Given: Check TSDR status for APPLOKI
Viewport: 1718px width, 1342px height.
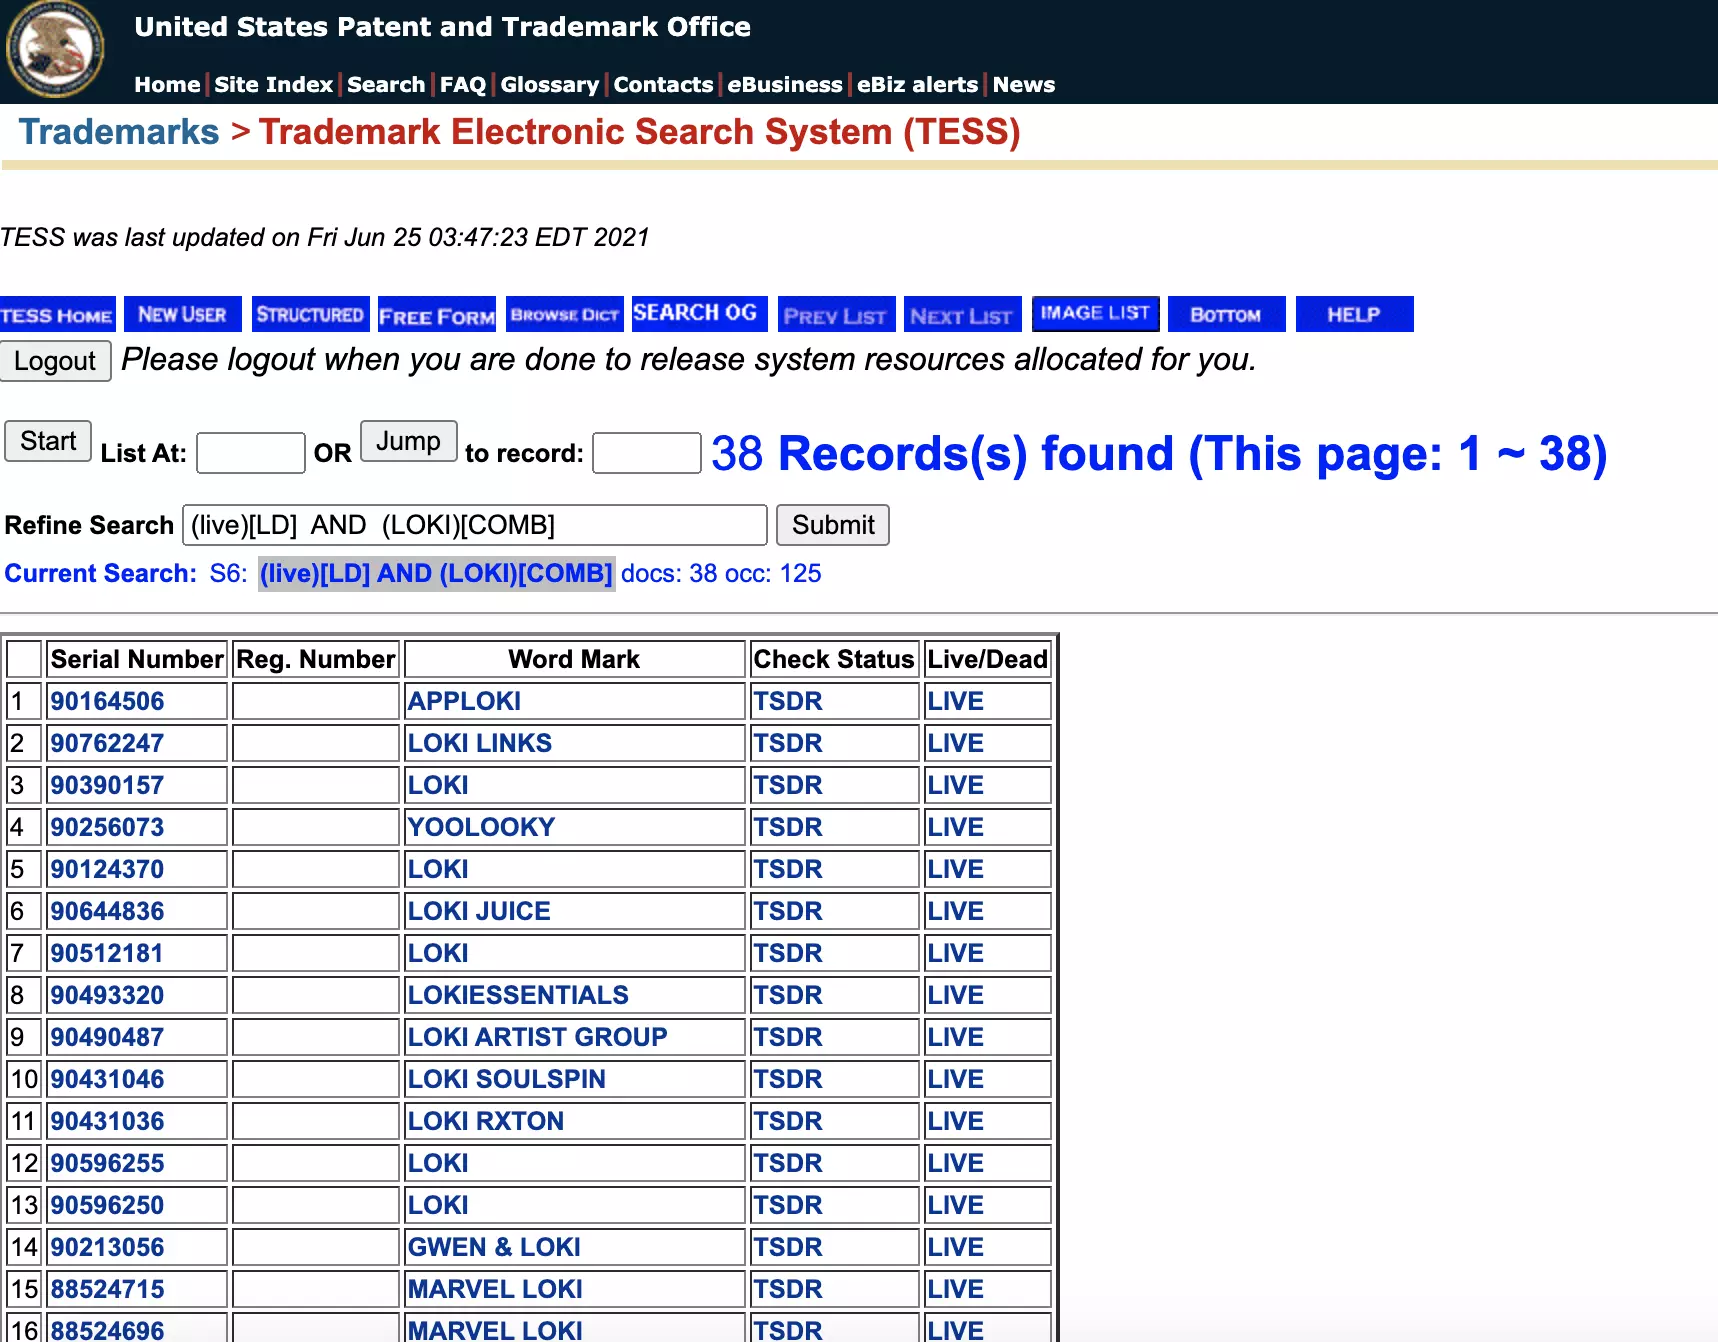Looking at the screenshot, I should (x=788, y=701).
